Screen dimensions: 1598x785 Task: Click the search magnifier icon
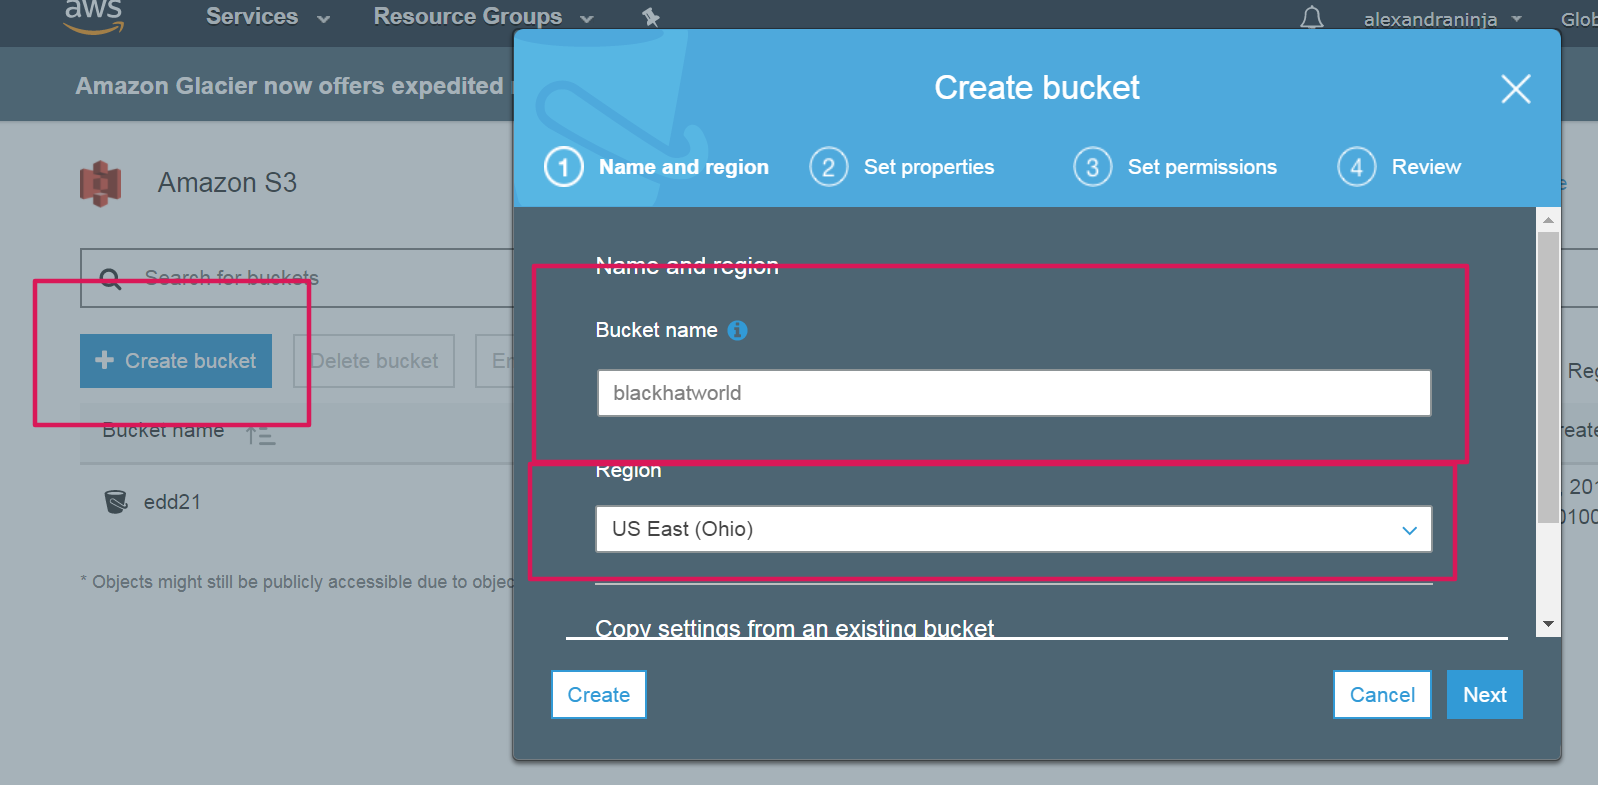coord(111,279)
